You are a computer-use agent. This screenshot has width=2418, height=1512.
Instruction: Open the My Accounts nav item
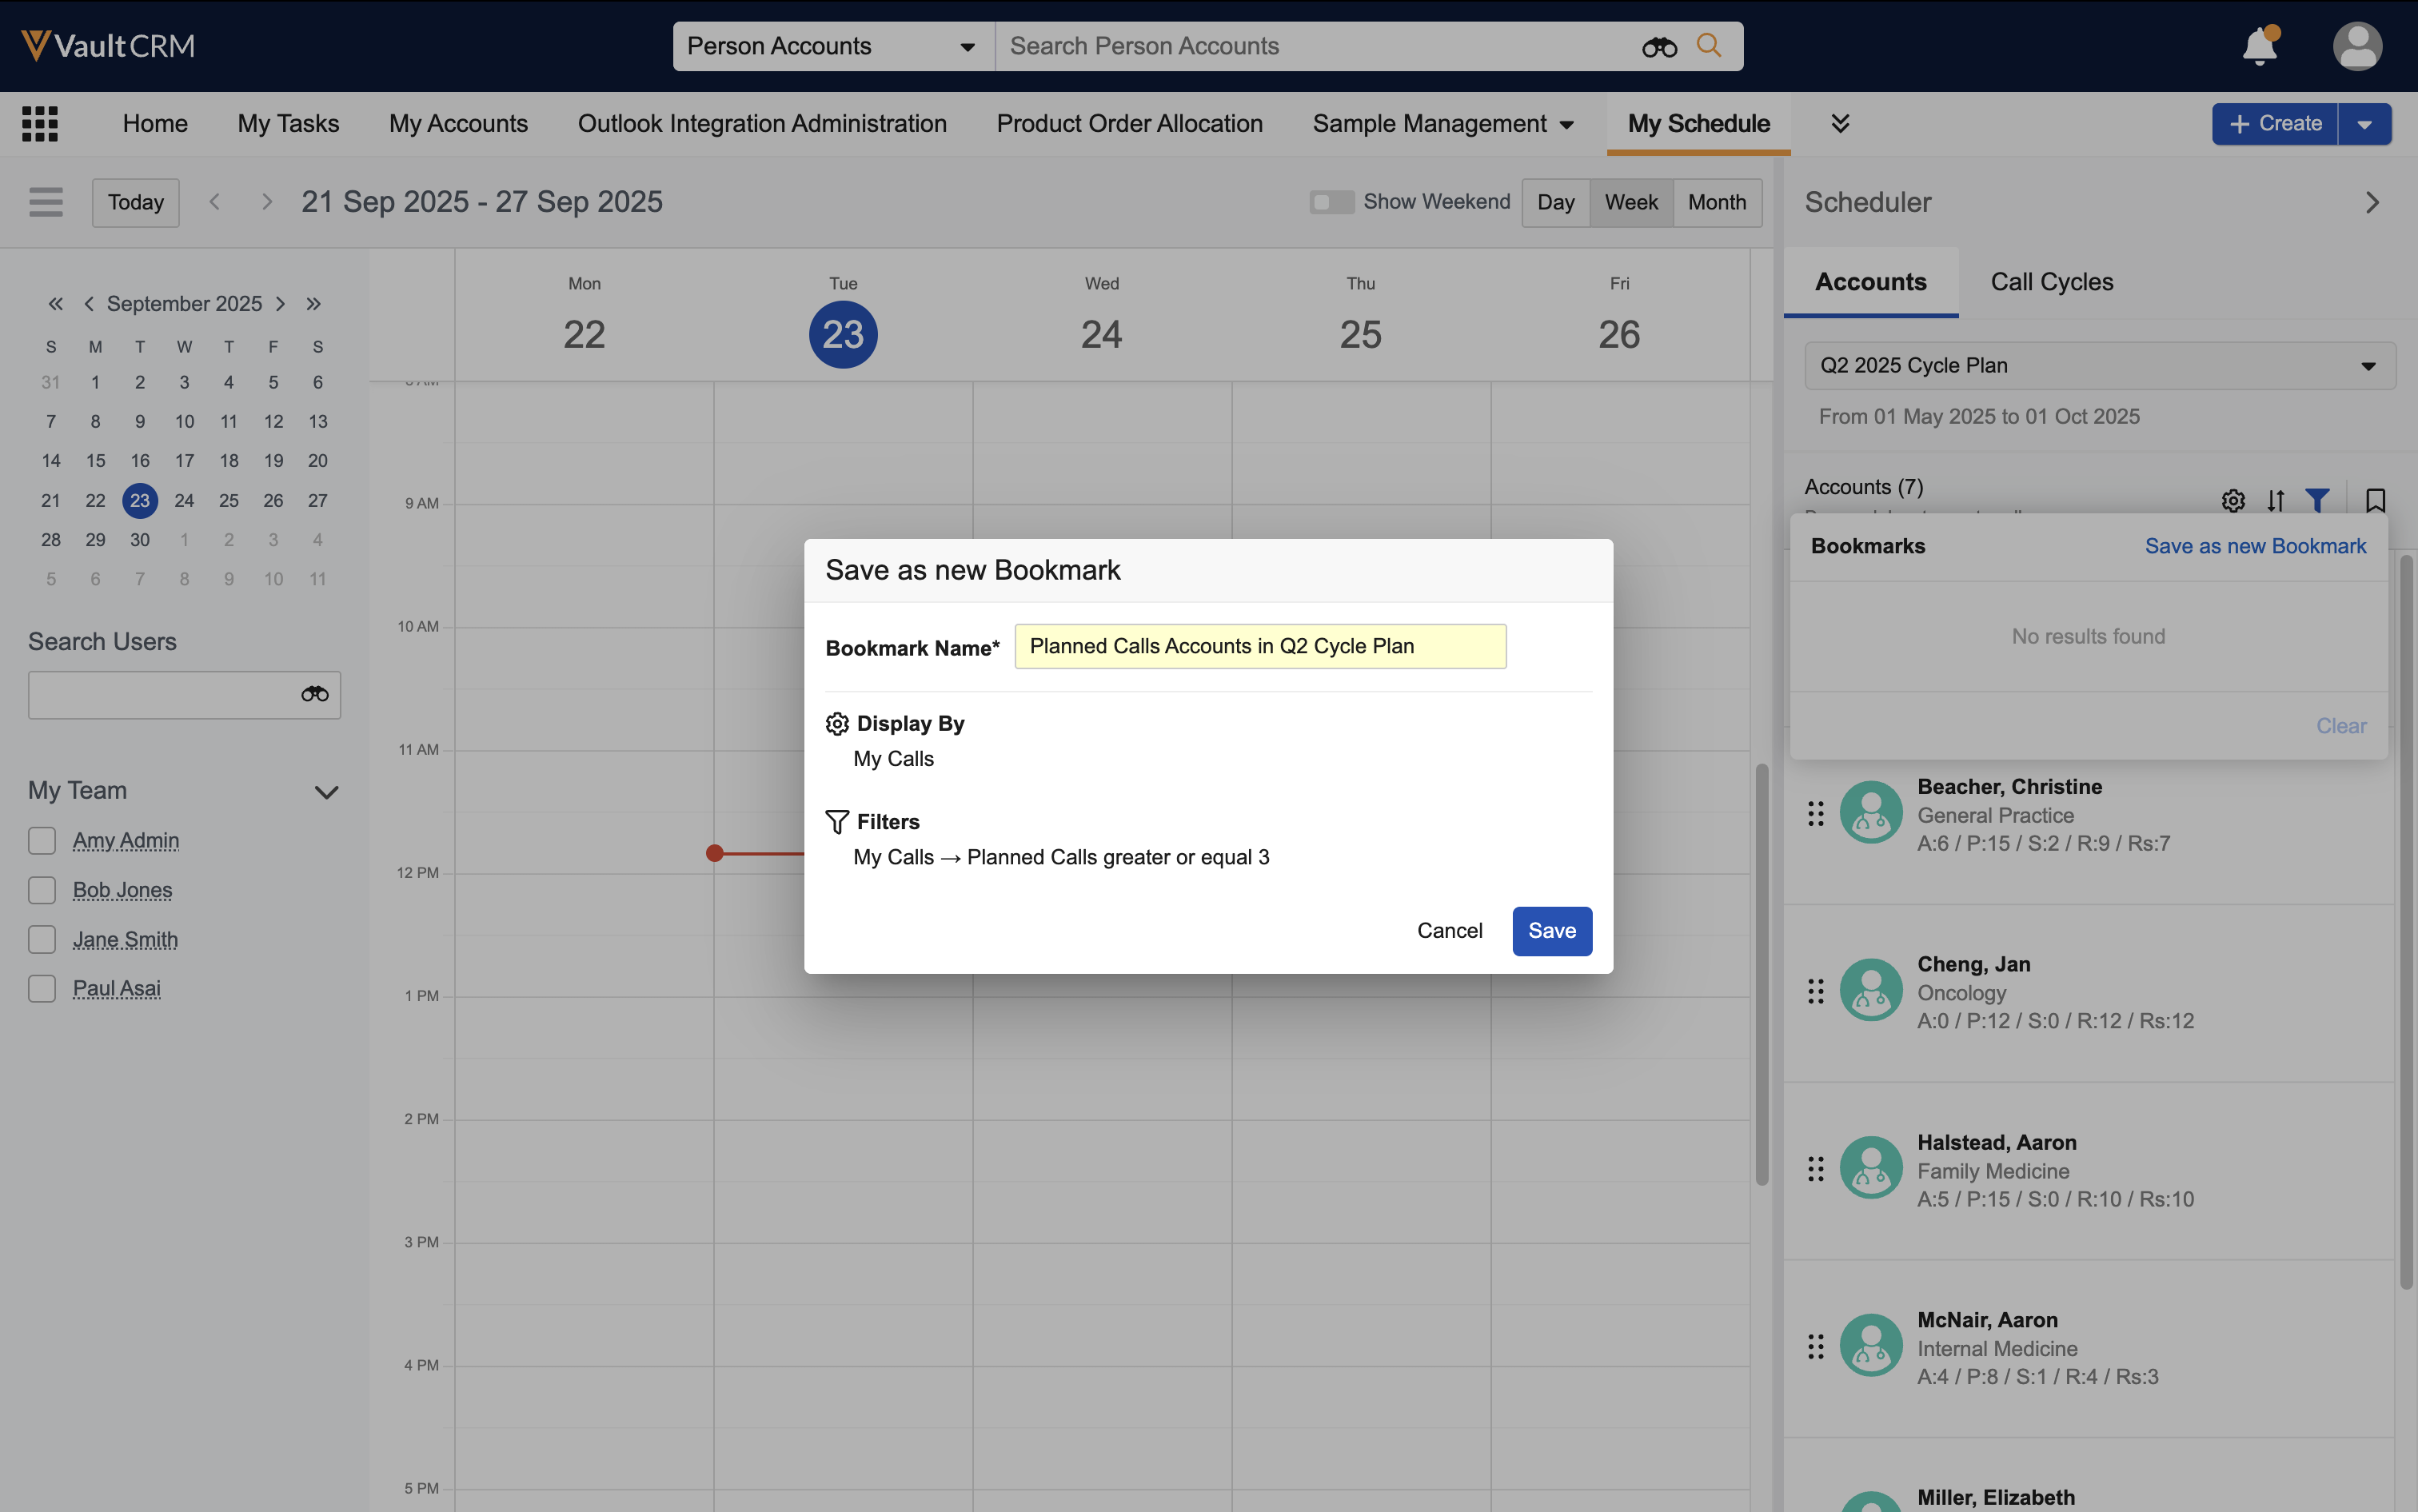tap(458, 123)
